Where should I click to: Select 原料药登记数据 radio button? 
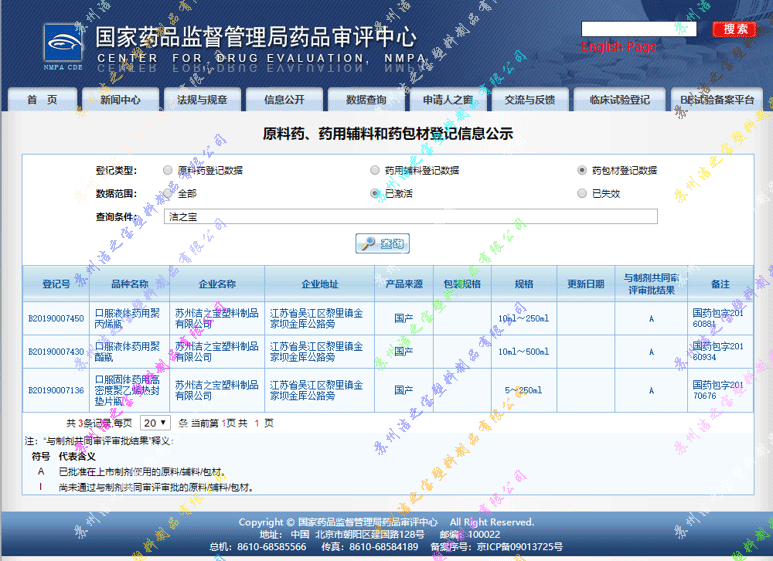pos(168,170)
